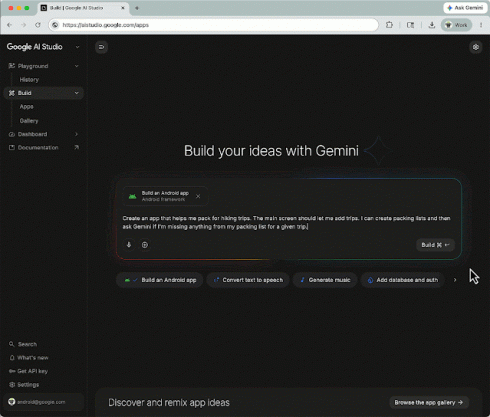
Task: Click the microphone icon in the prompt box
Action: pyautogui.click(x=129, y=245)
